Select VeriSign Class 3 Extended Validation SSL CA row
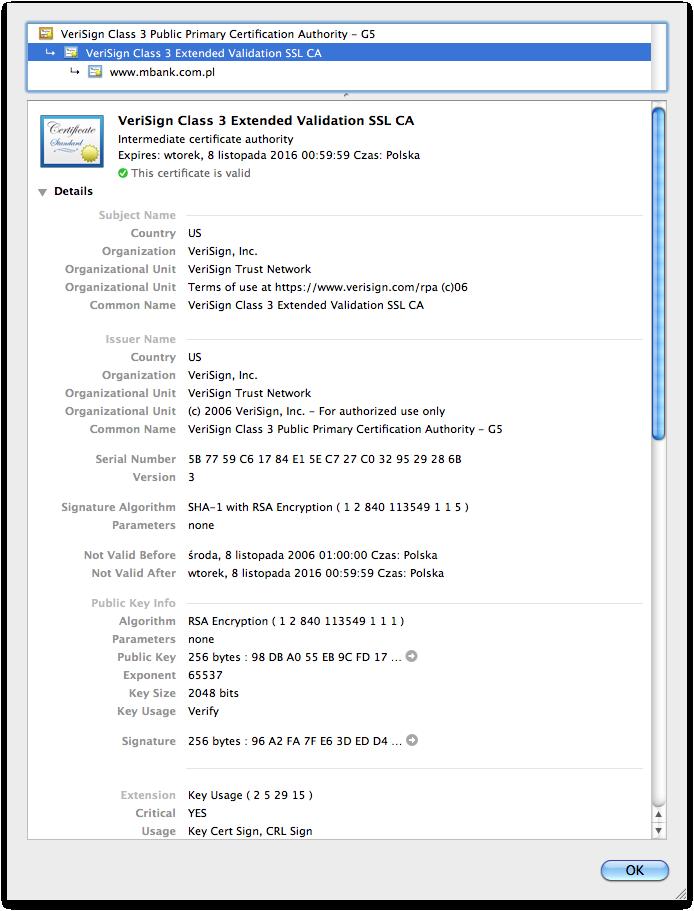This screenshot has height=911, width=694. [339, 52]
